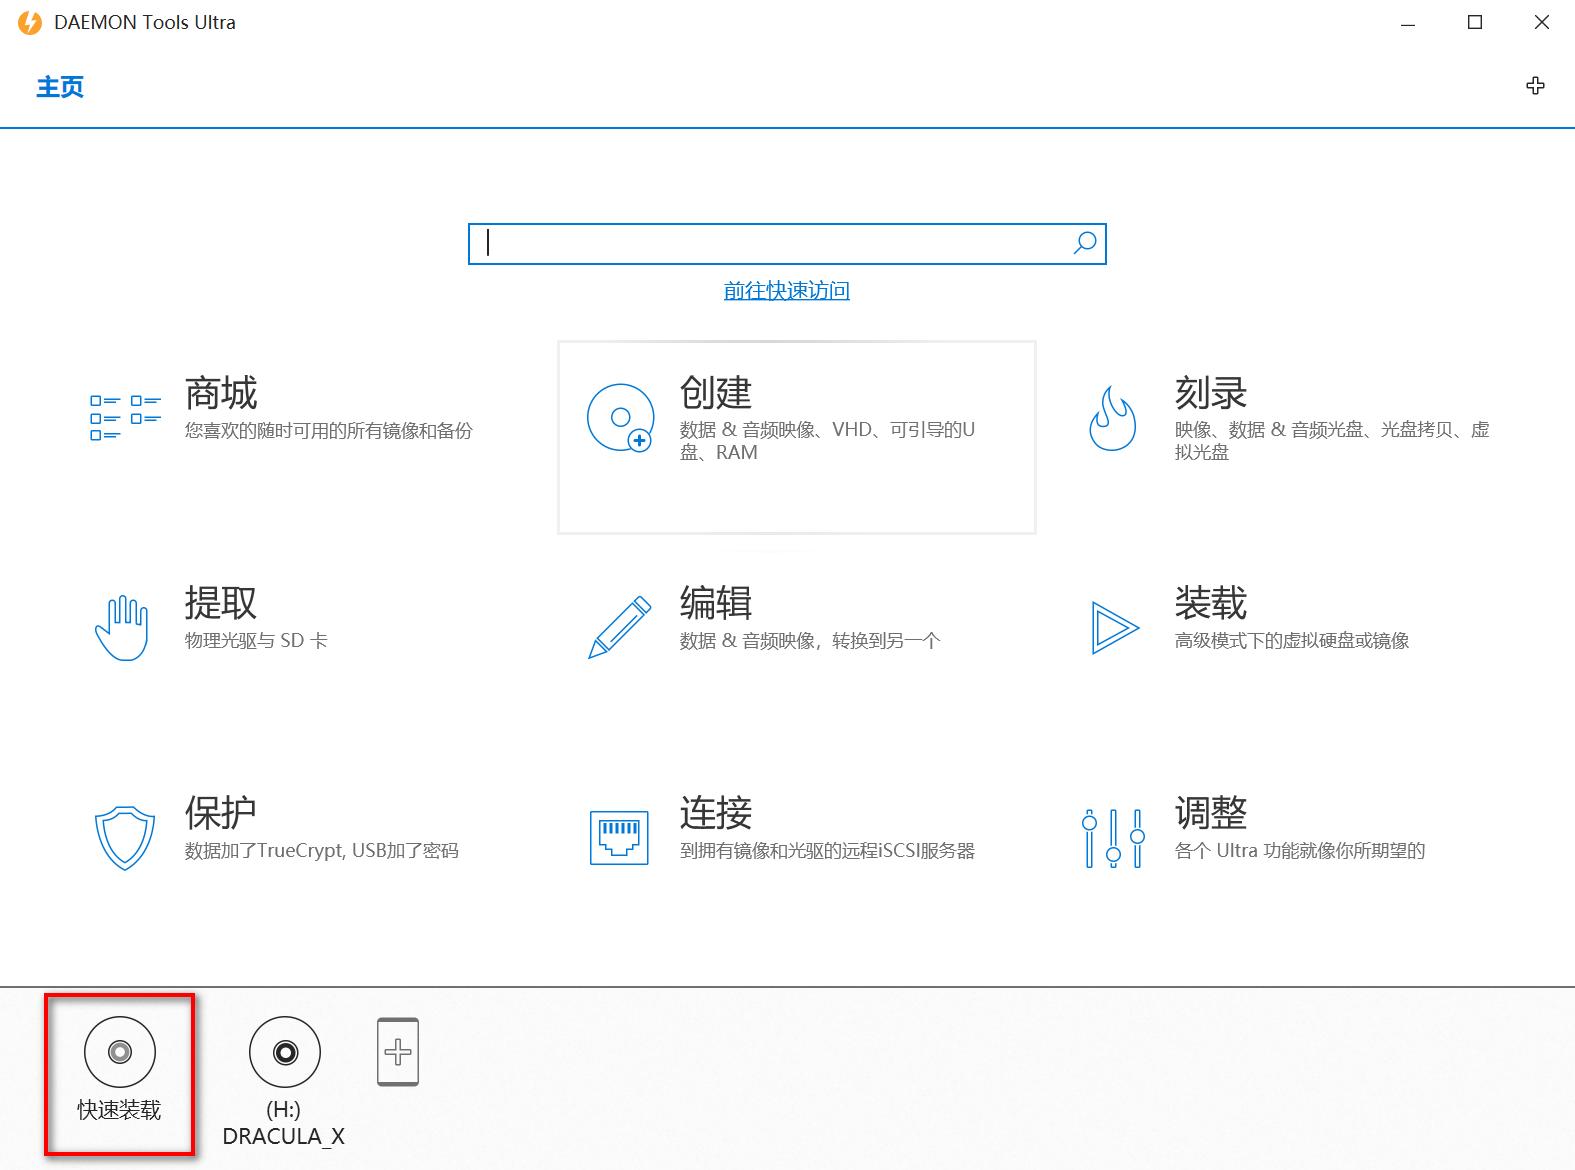Click the 创建 heading text
Image resolution: width=1575 pixels, height=1170 pixels.
716,393
